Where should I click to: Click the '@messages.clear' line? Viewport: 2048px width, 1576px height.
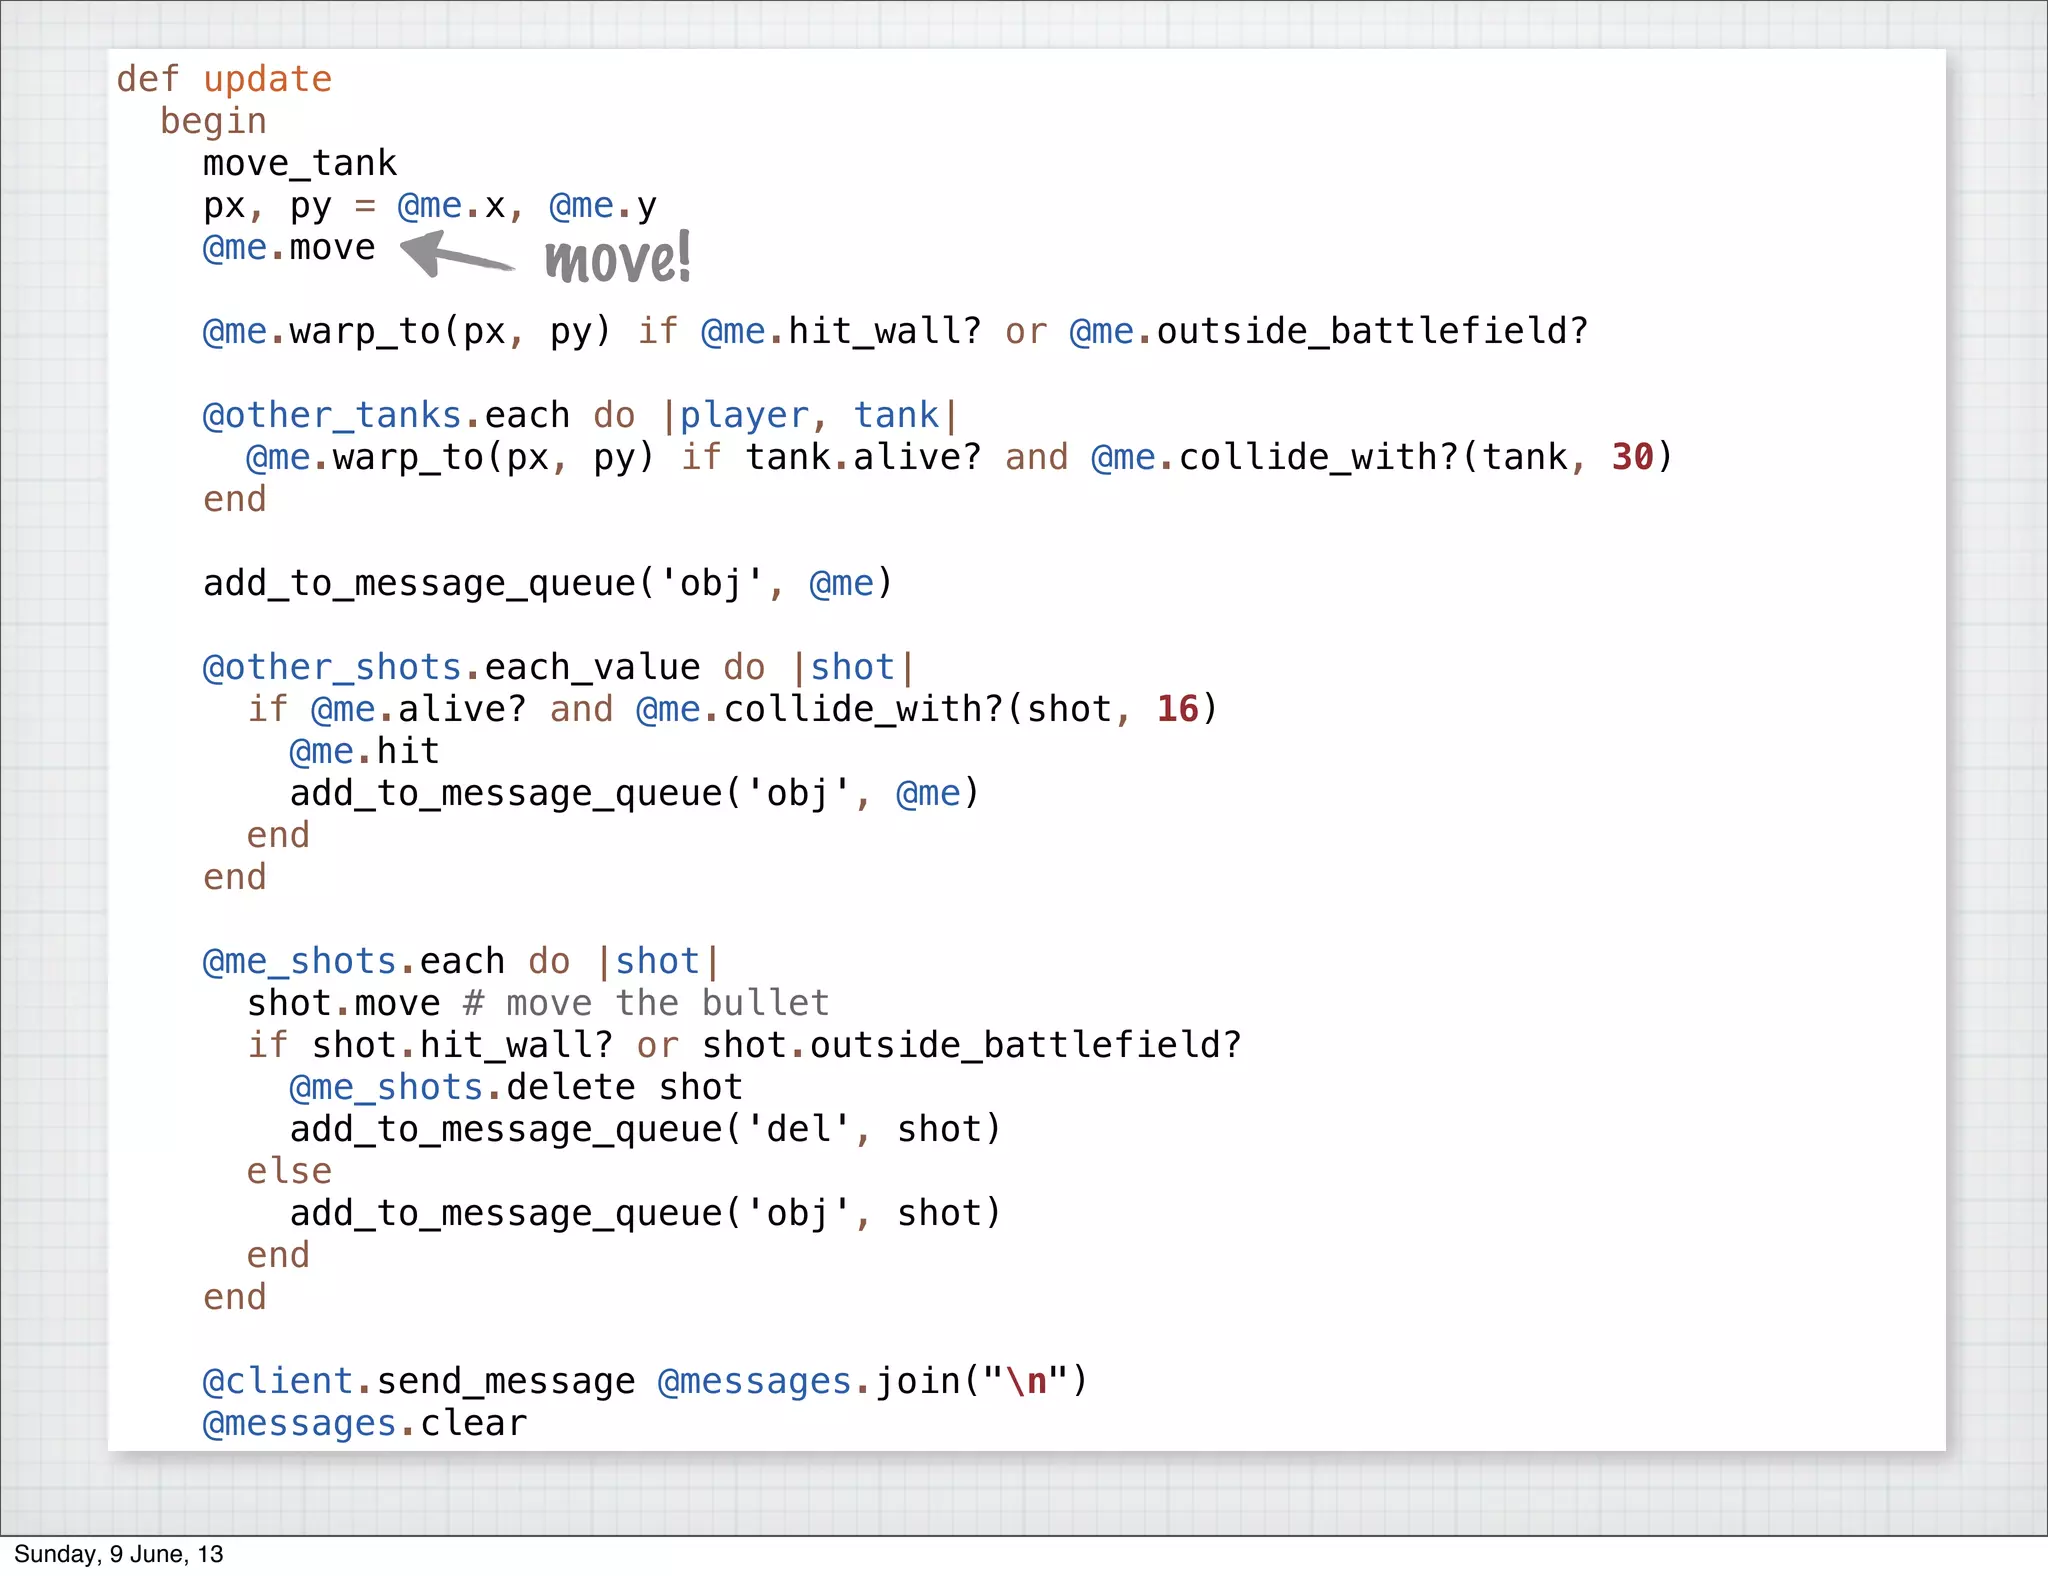[x=364, y=1423]
